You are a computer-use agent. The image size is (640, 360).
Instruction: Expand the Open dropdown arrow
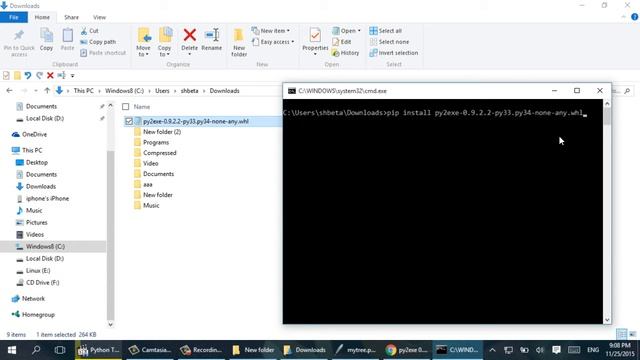click(359, 31)
